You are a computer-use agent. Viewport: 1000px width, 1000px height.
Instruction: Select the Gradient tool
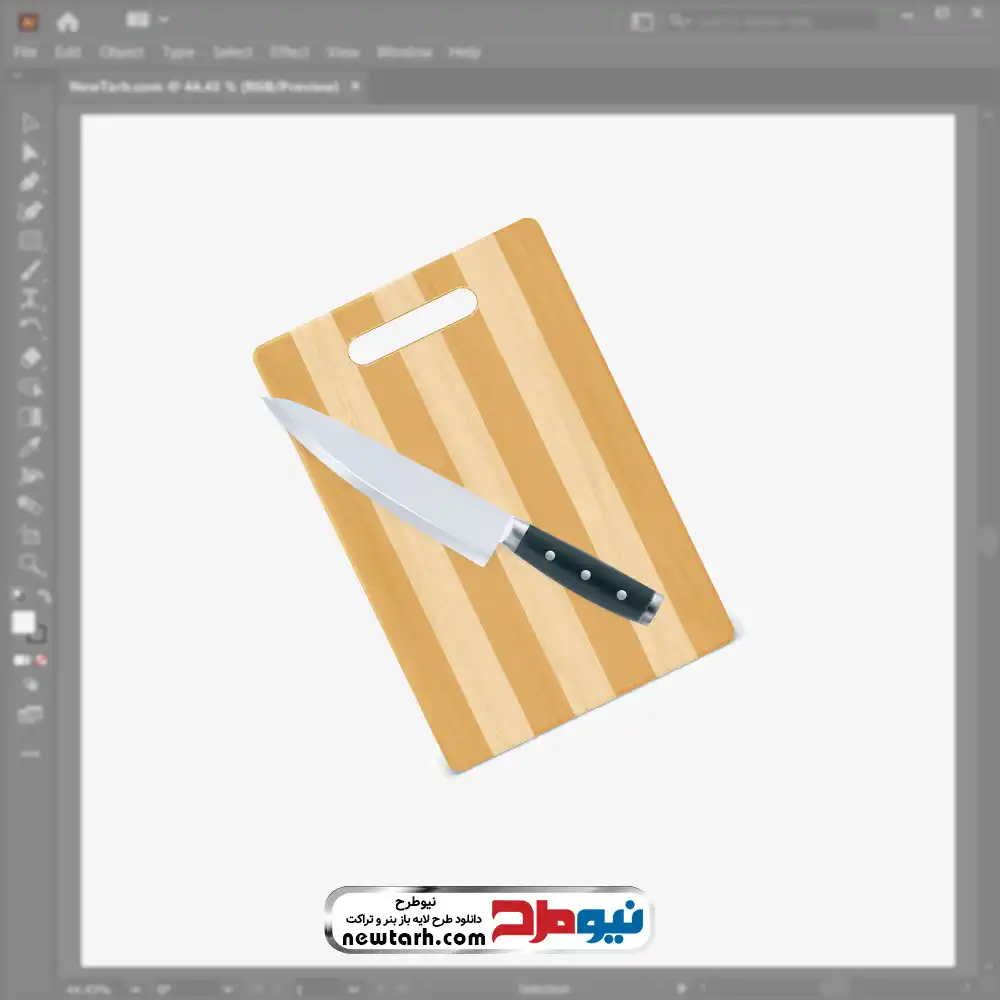pos(30,416)
